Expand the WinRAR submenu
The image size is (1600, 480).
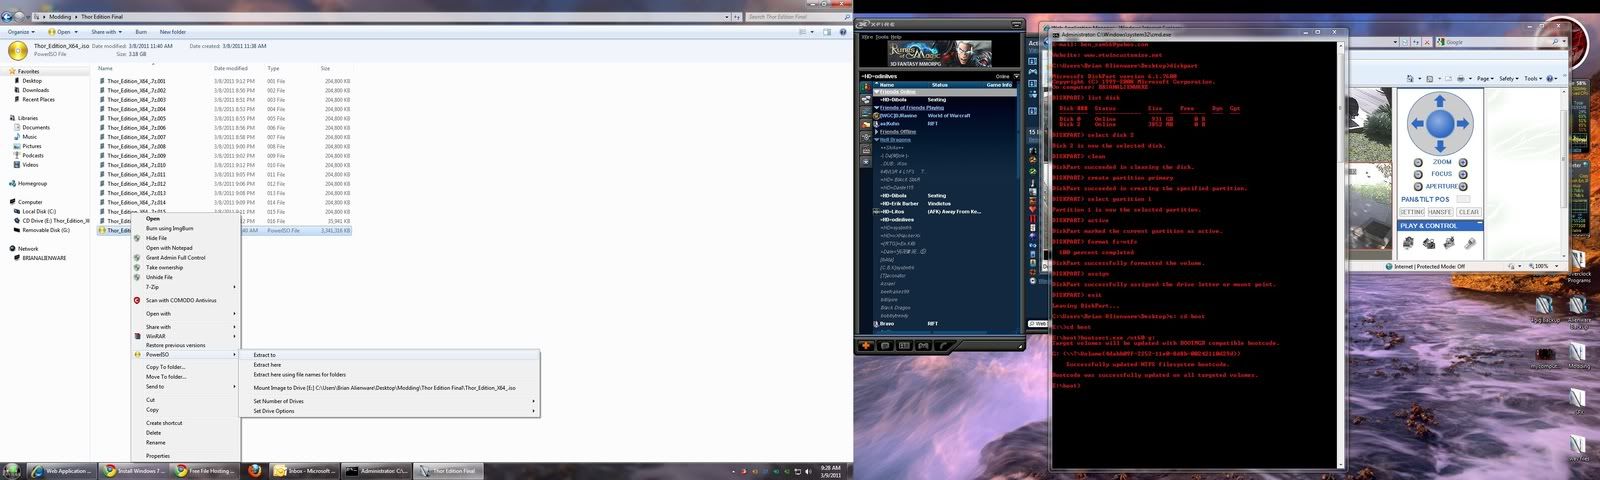(188, 336)
